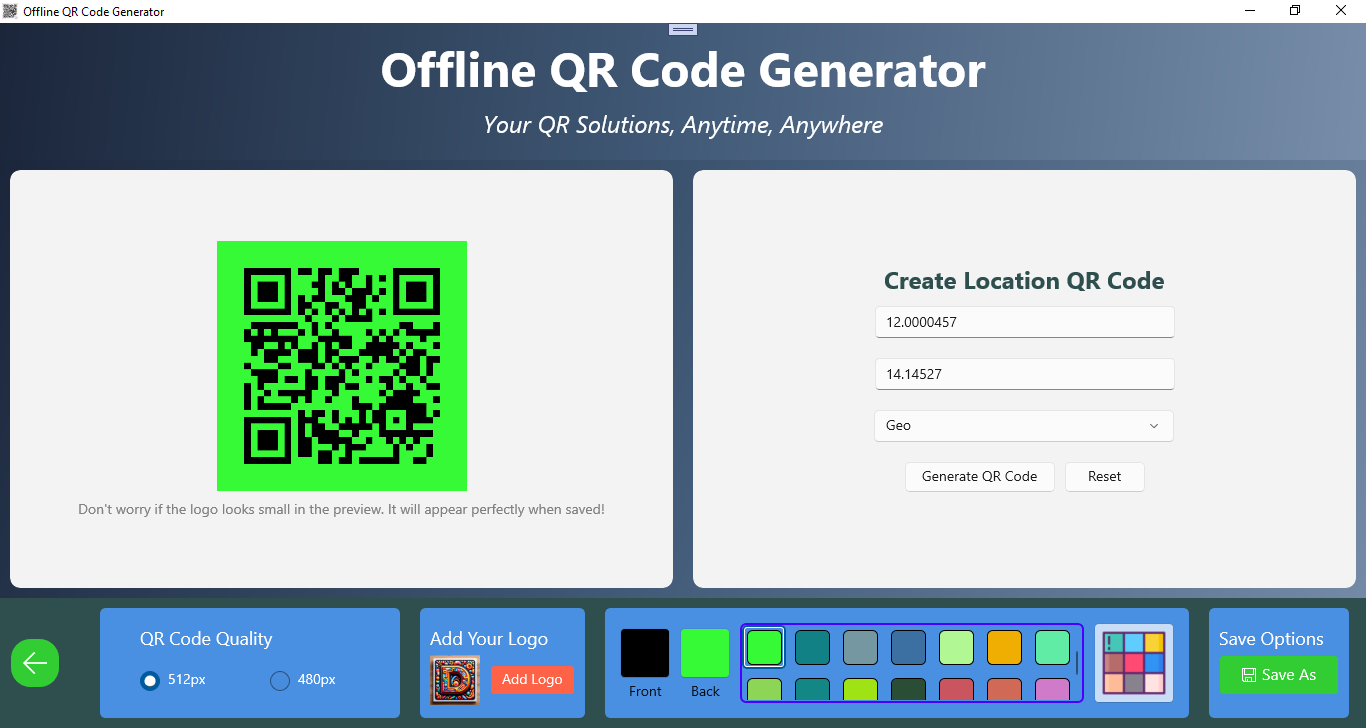Viewport: 1366px width, 728px height.
Task: Save the QR code with Save As
Action: [1278, 675]
